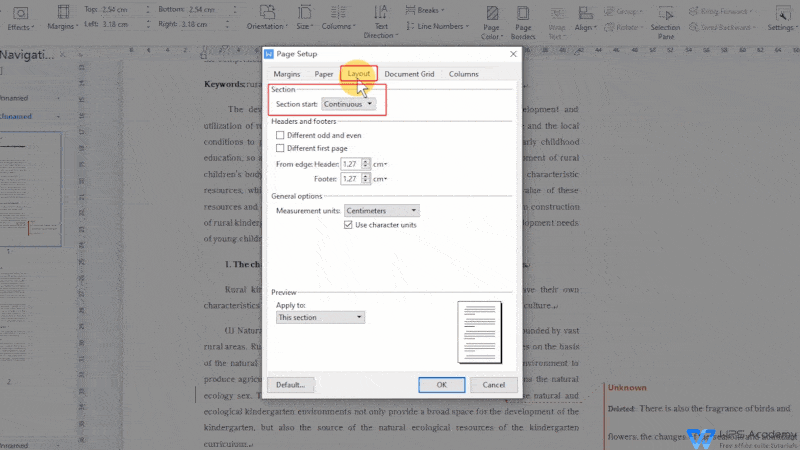Select the Layout tab
The image size is (800, 450).
pos(359,73)
